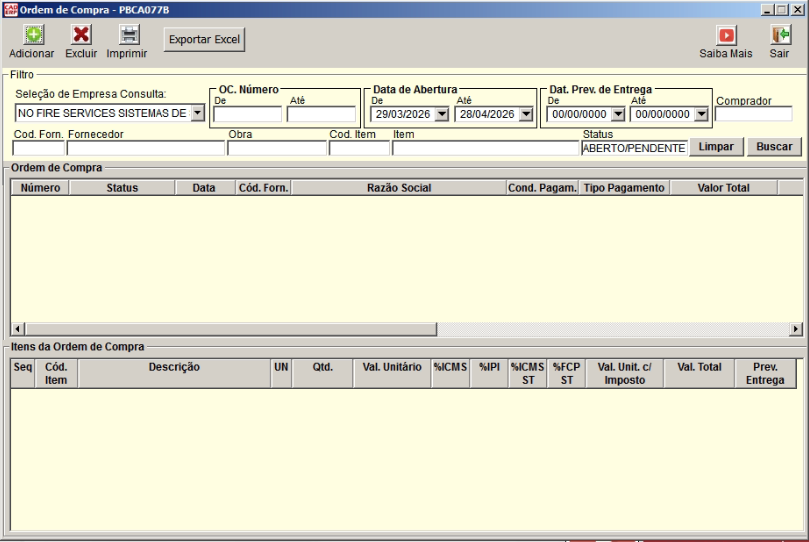Click the Status field showing ABERTO/PENDENTE
Viewport: 809px width, 542px height.
point(634,148)
